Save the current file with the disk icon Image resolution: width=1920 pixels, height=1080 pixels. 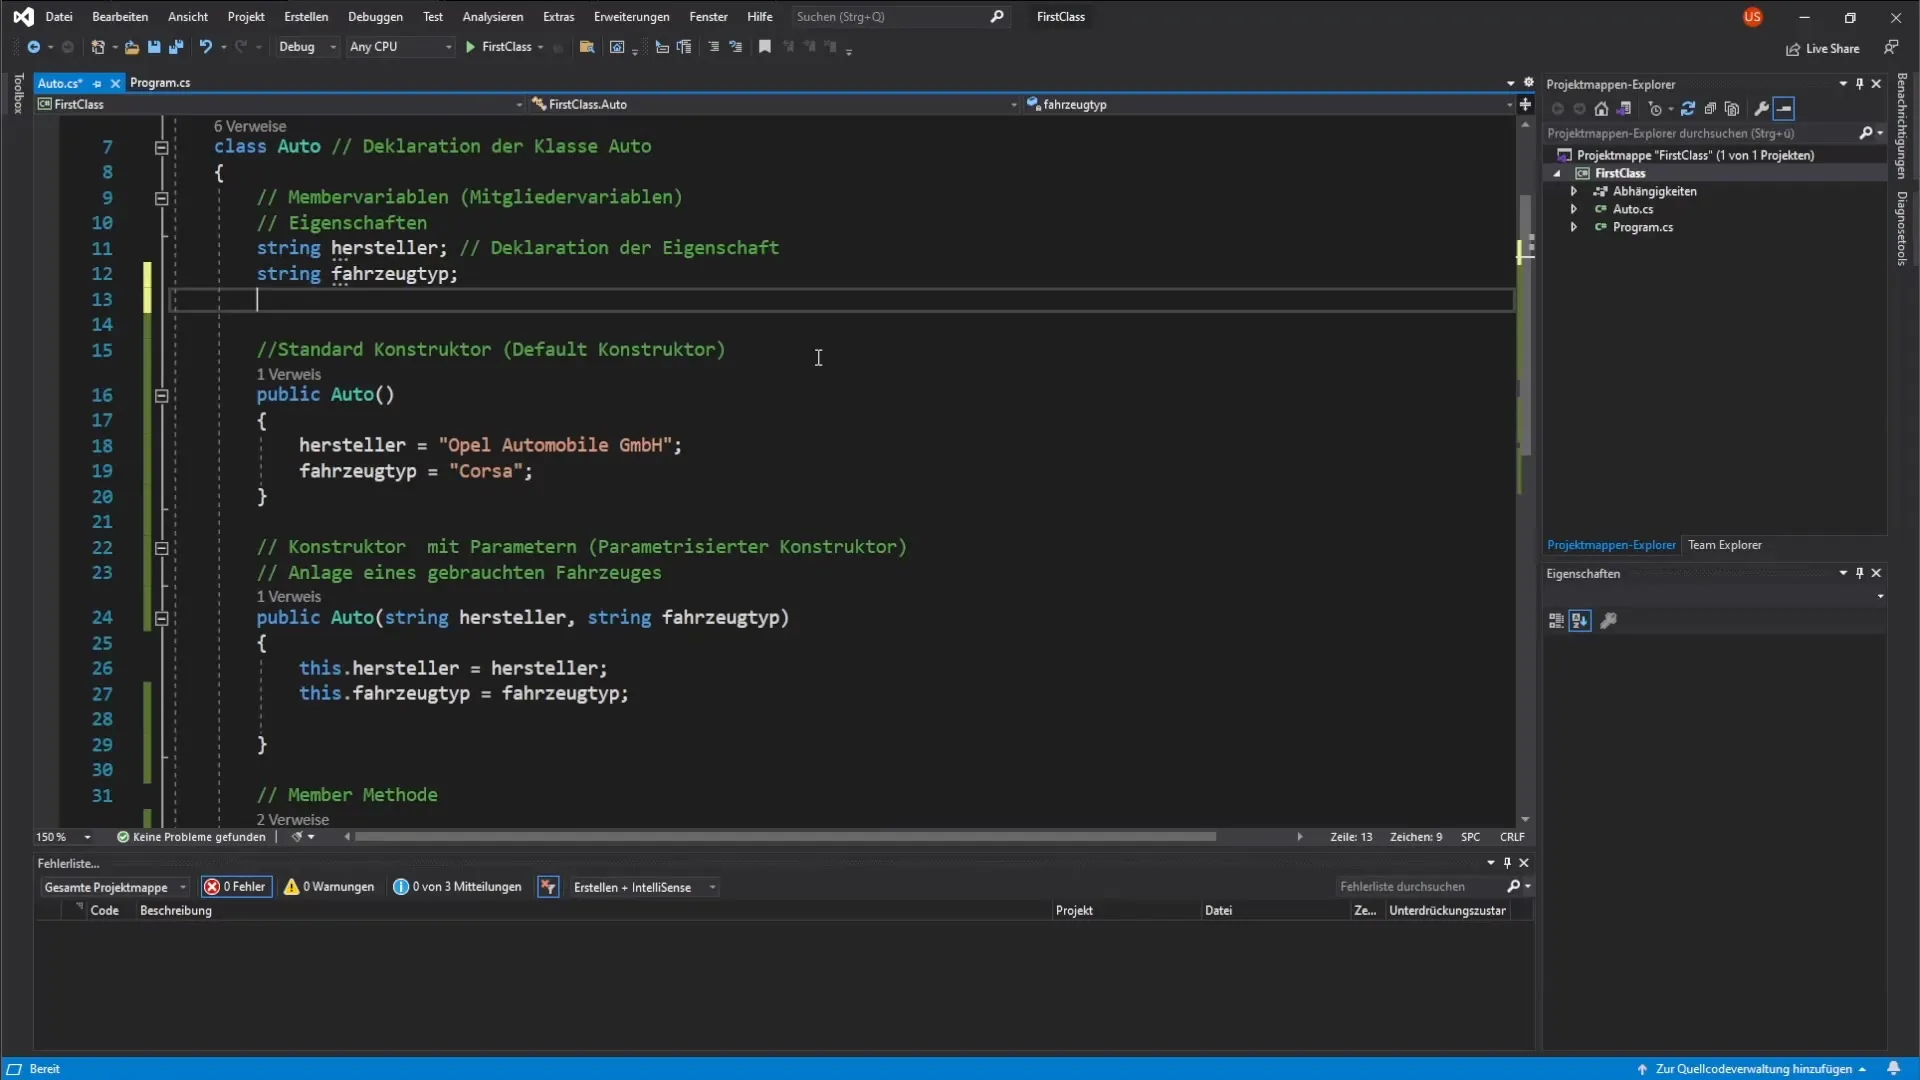point(154,47)
